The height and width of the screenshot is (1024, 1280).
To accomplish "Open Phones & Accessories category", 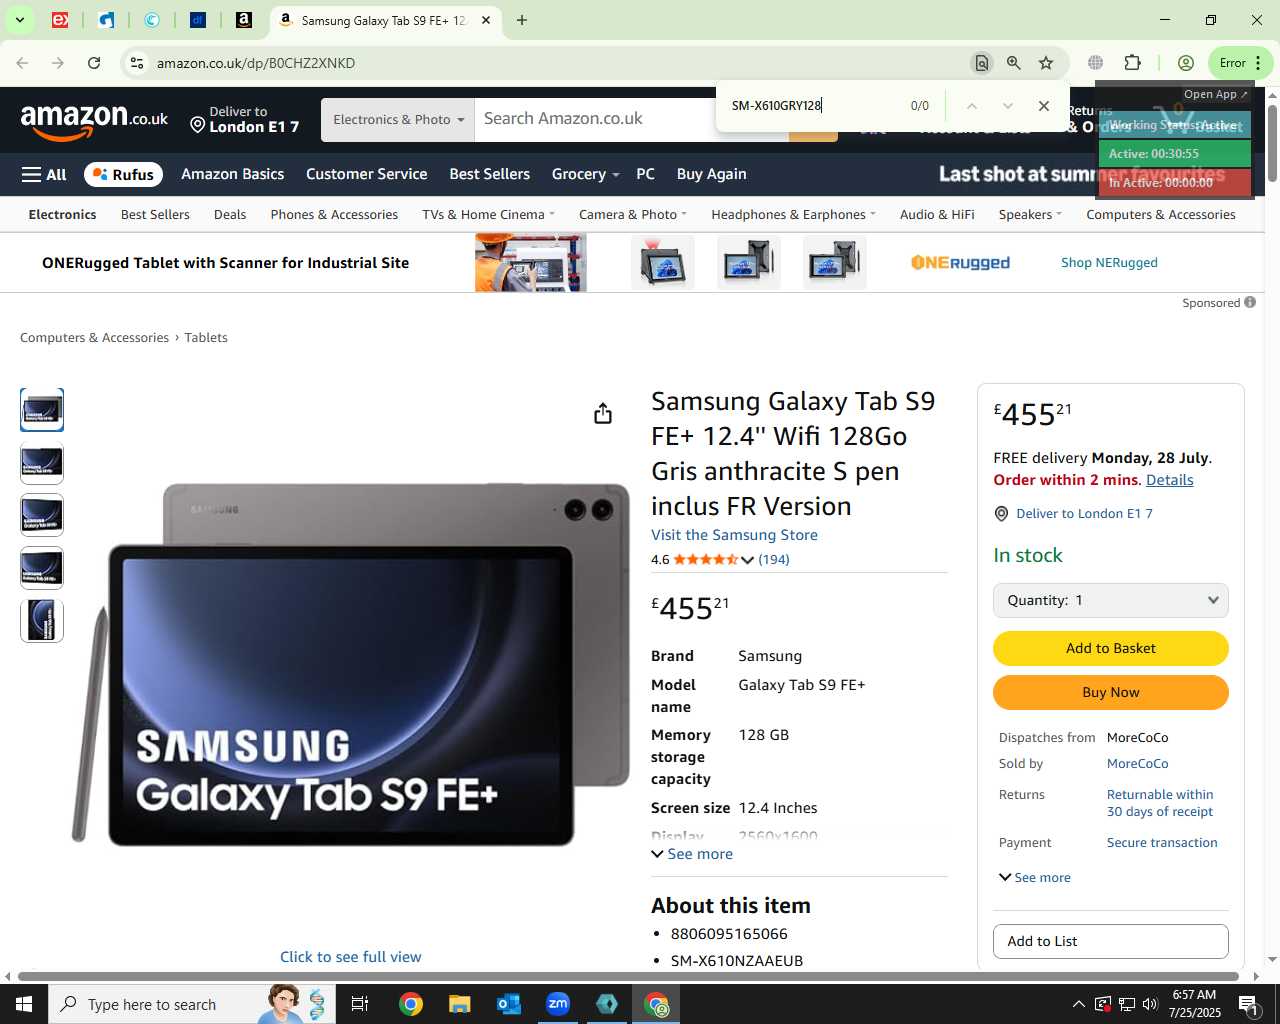I will 334,214.
